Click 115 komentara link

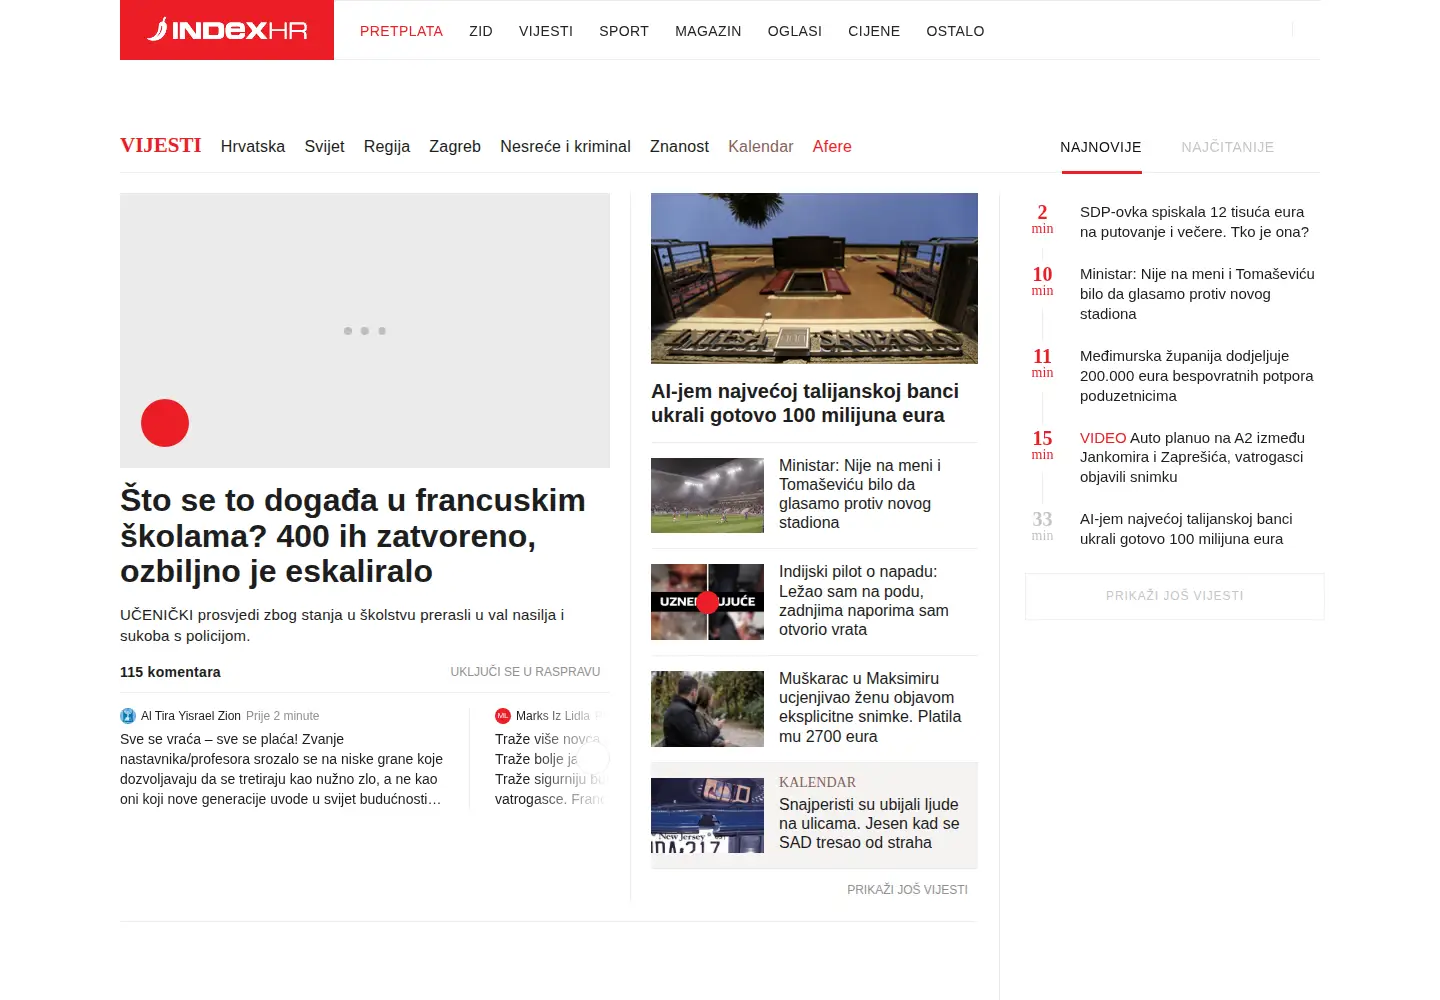click(x=170, y=672)
